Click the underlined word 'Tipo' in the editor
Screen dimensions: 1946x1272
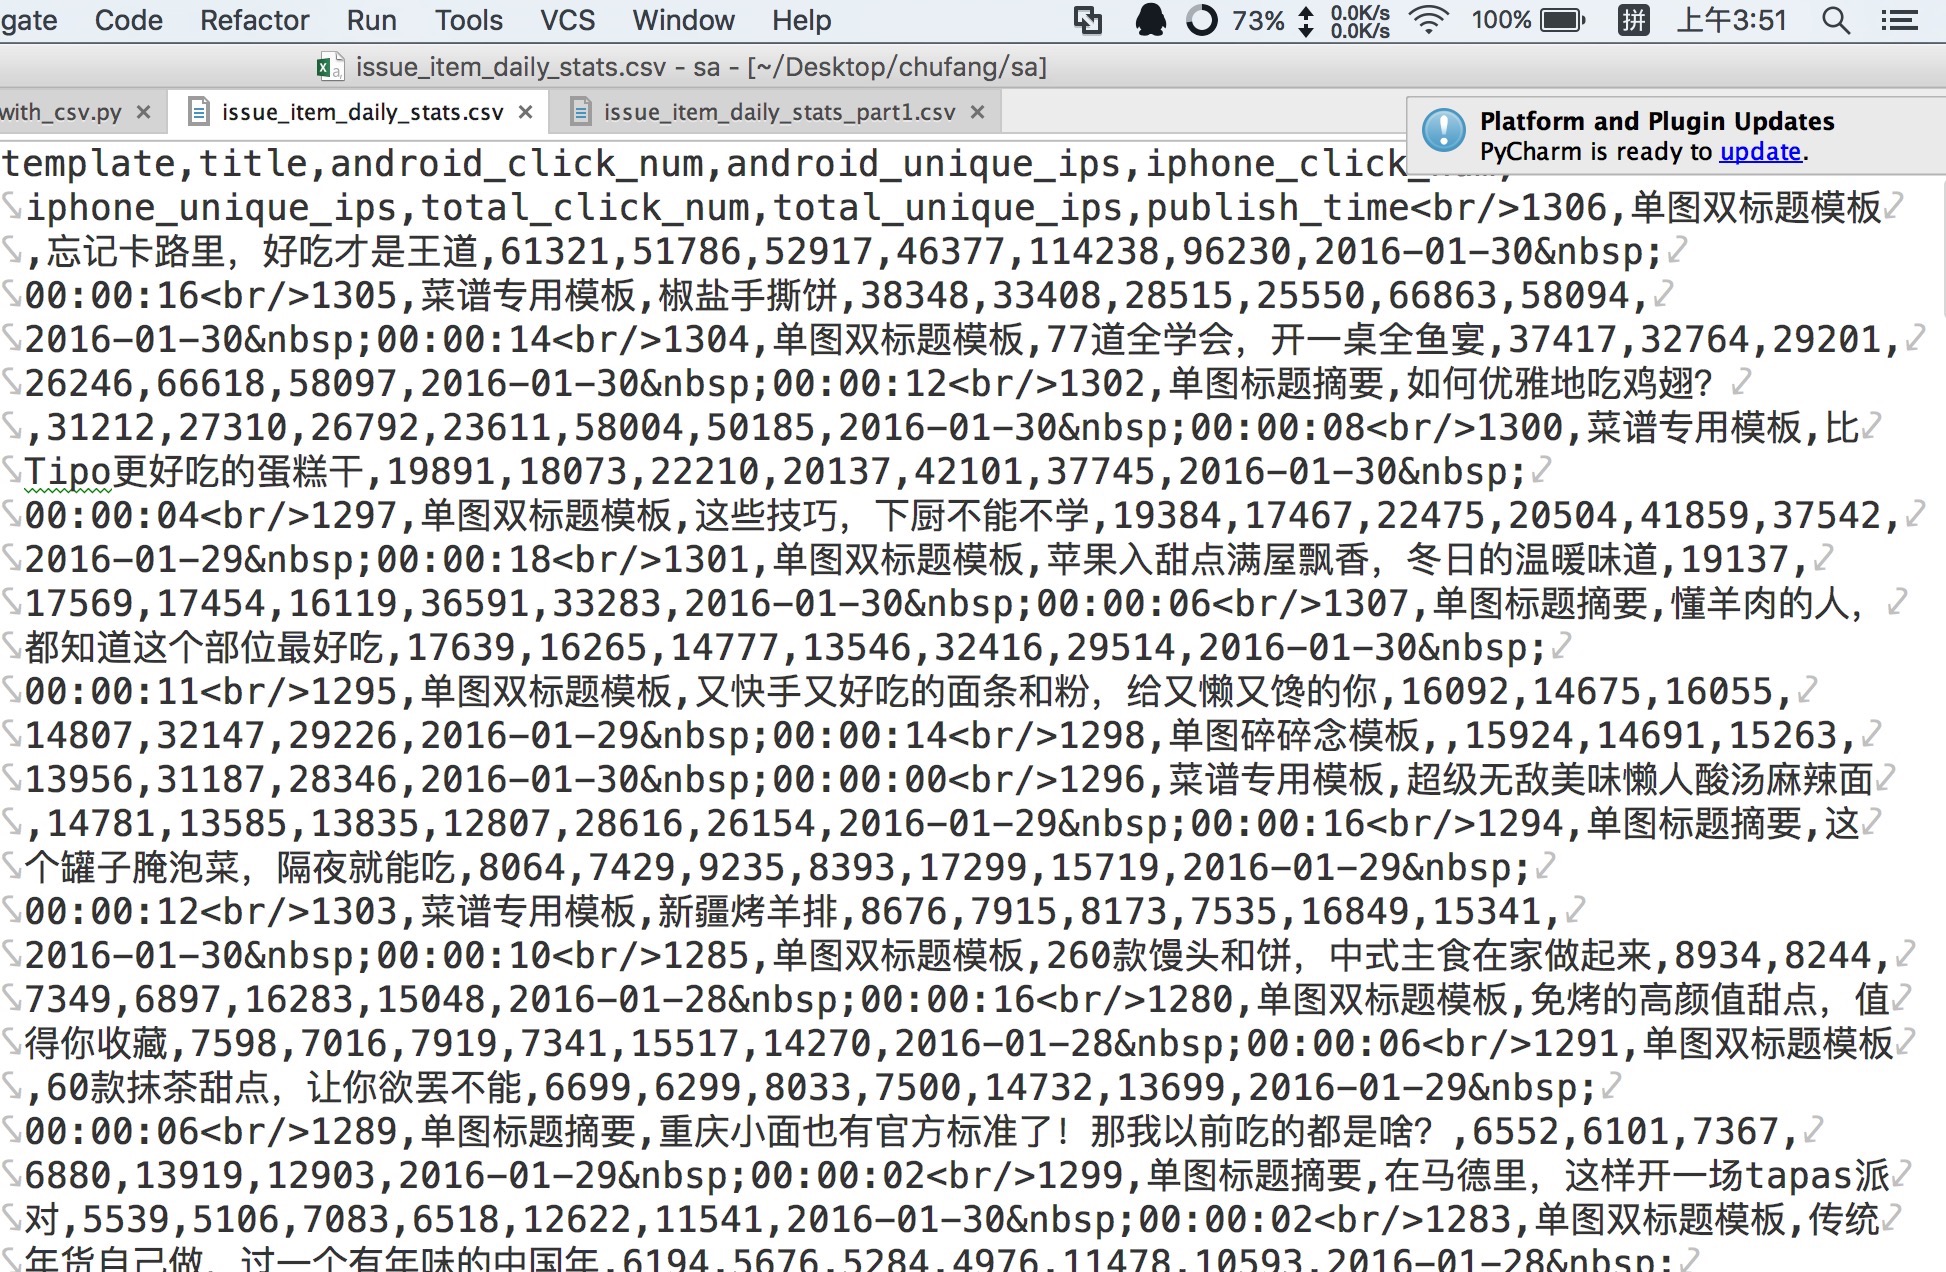point(68,471)
